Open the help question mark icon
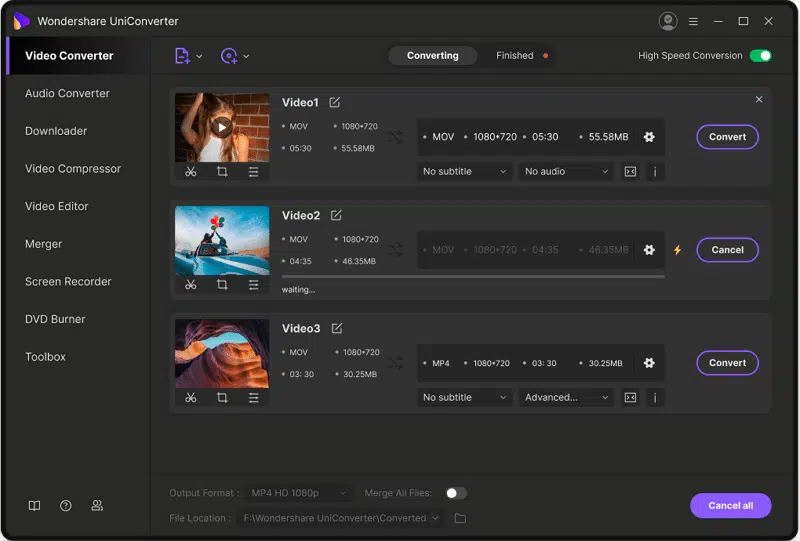Screen dimensions: 800x541 tap(66, 505)
